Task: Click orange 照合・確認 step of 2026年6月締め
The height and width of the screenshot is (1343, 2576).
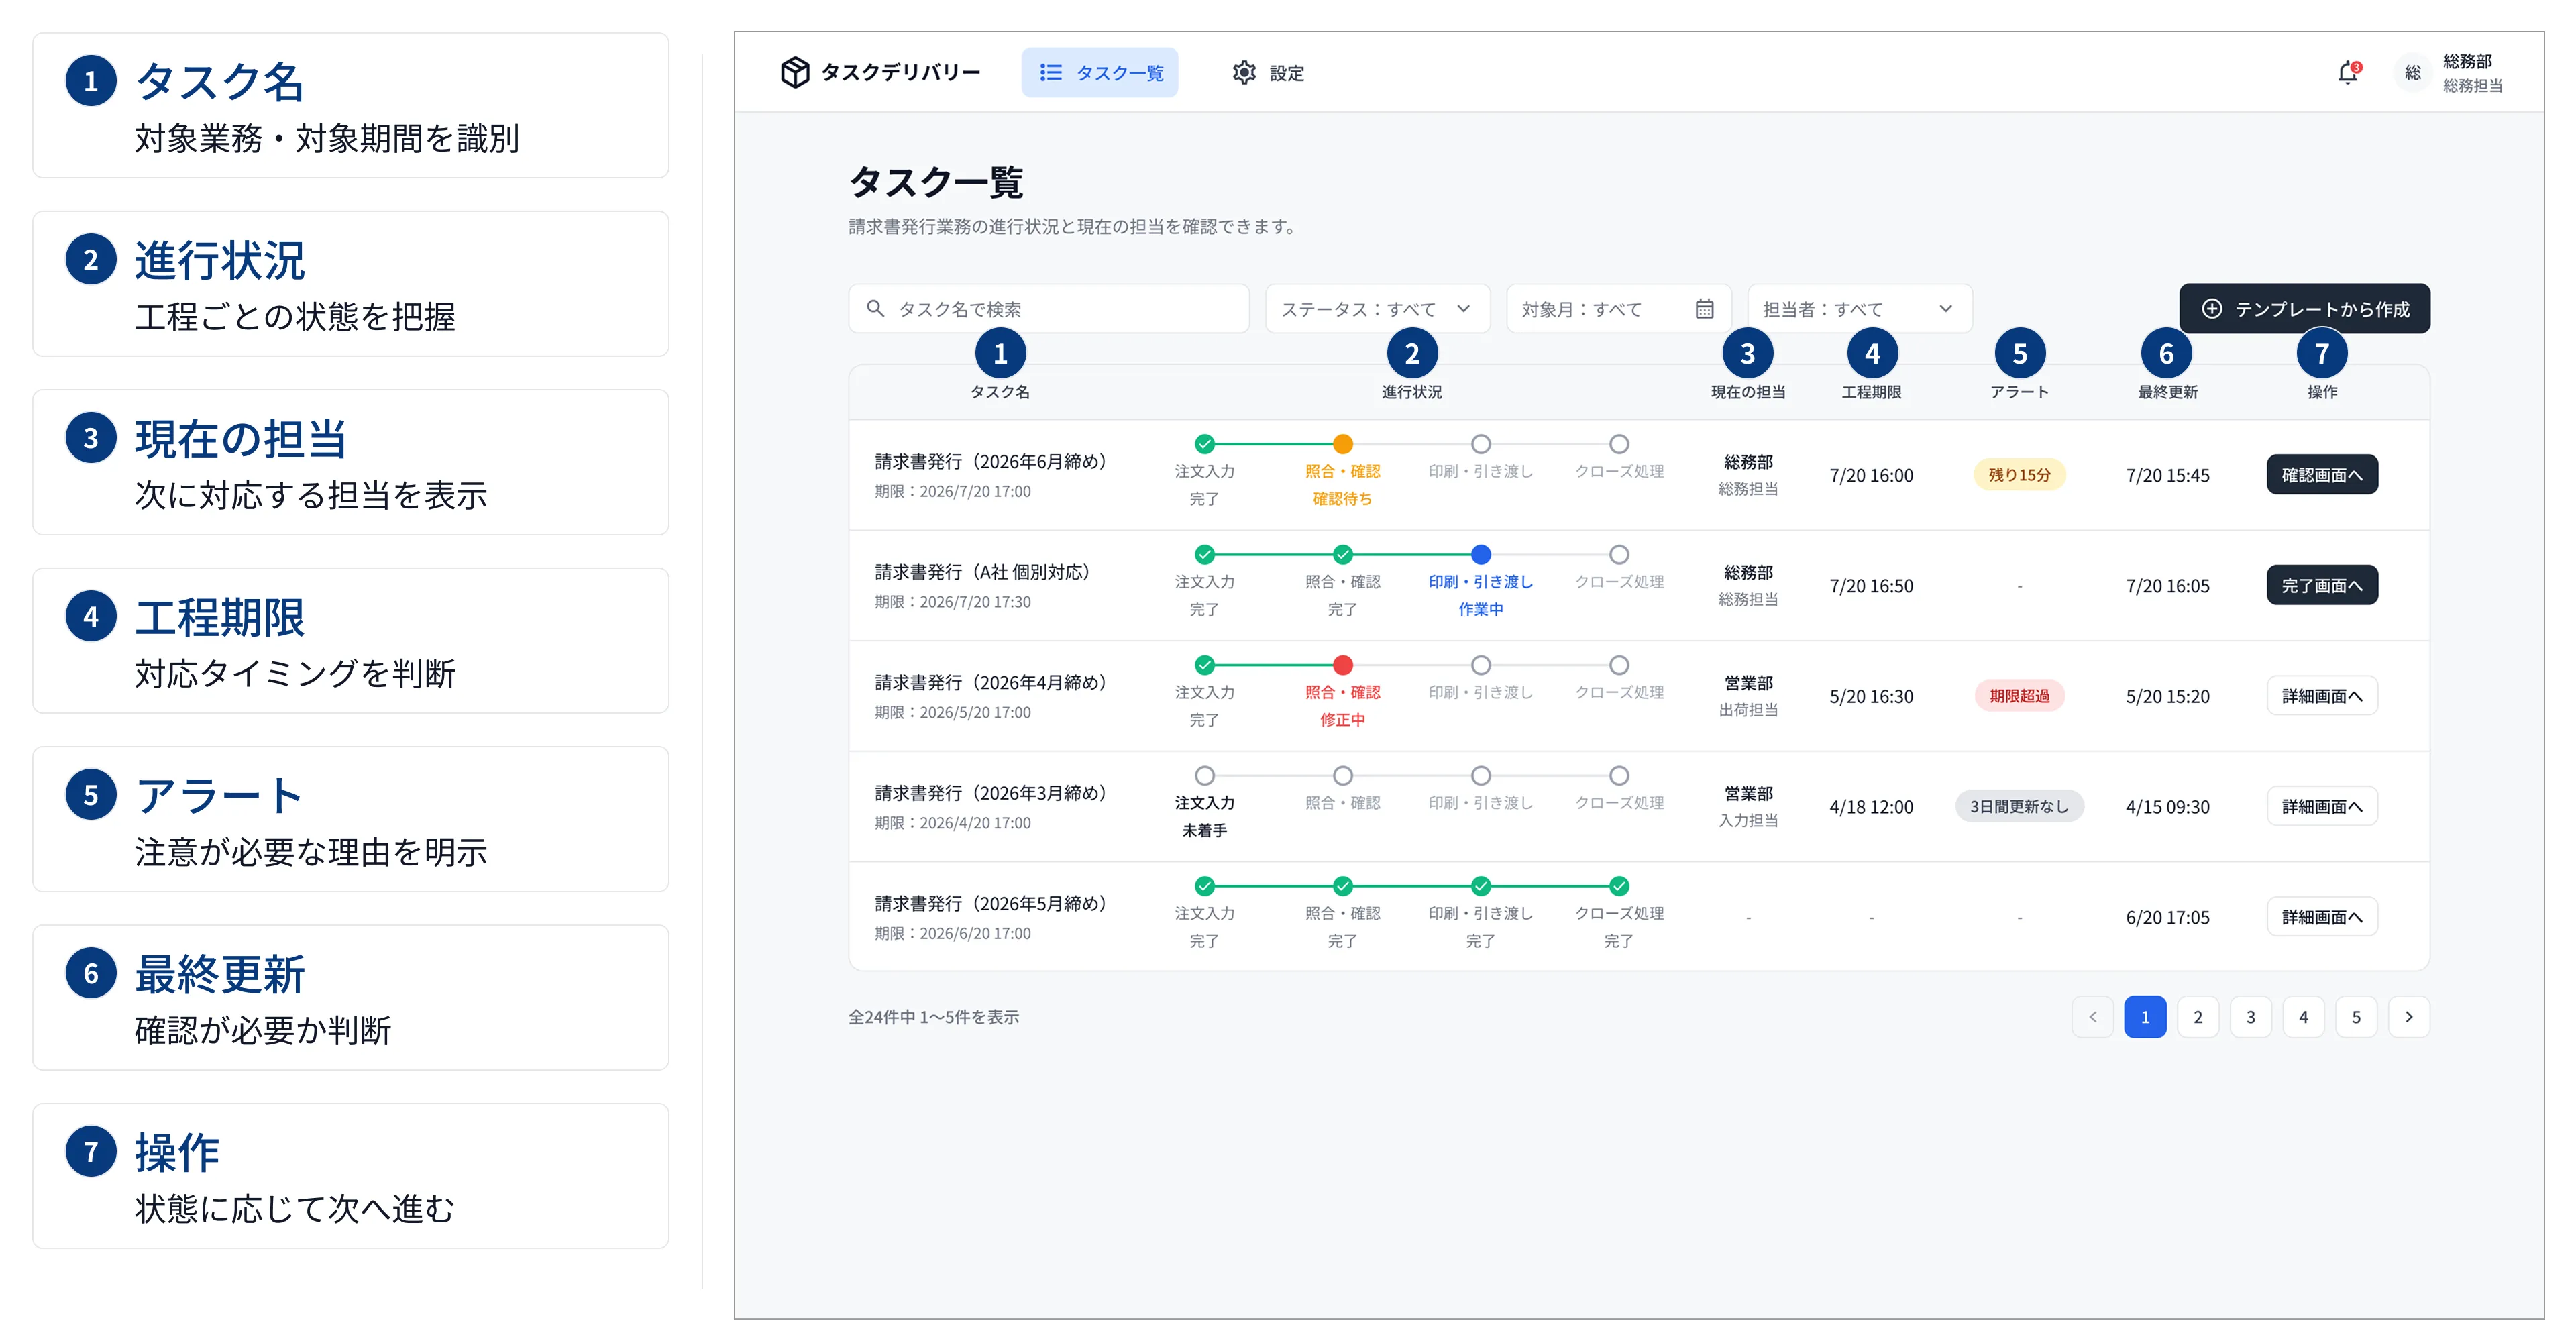Action: (x=1343, y=444)
